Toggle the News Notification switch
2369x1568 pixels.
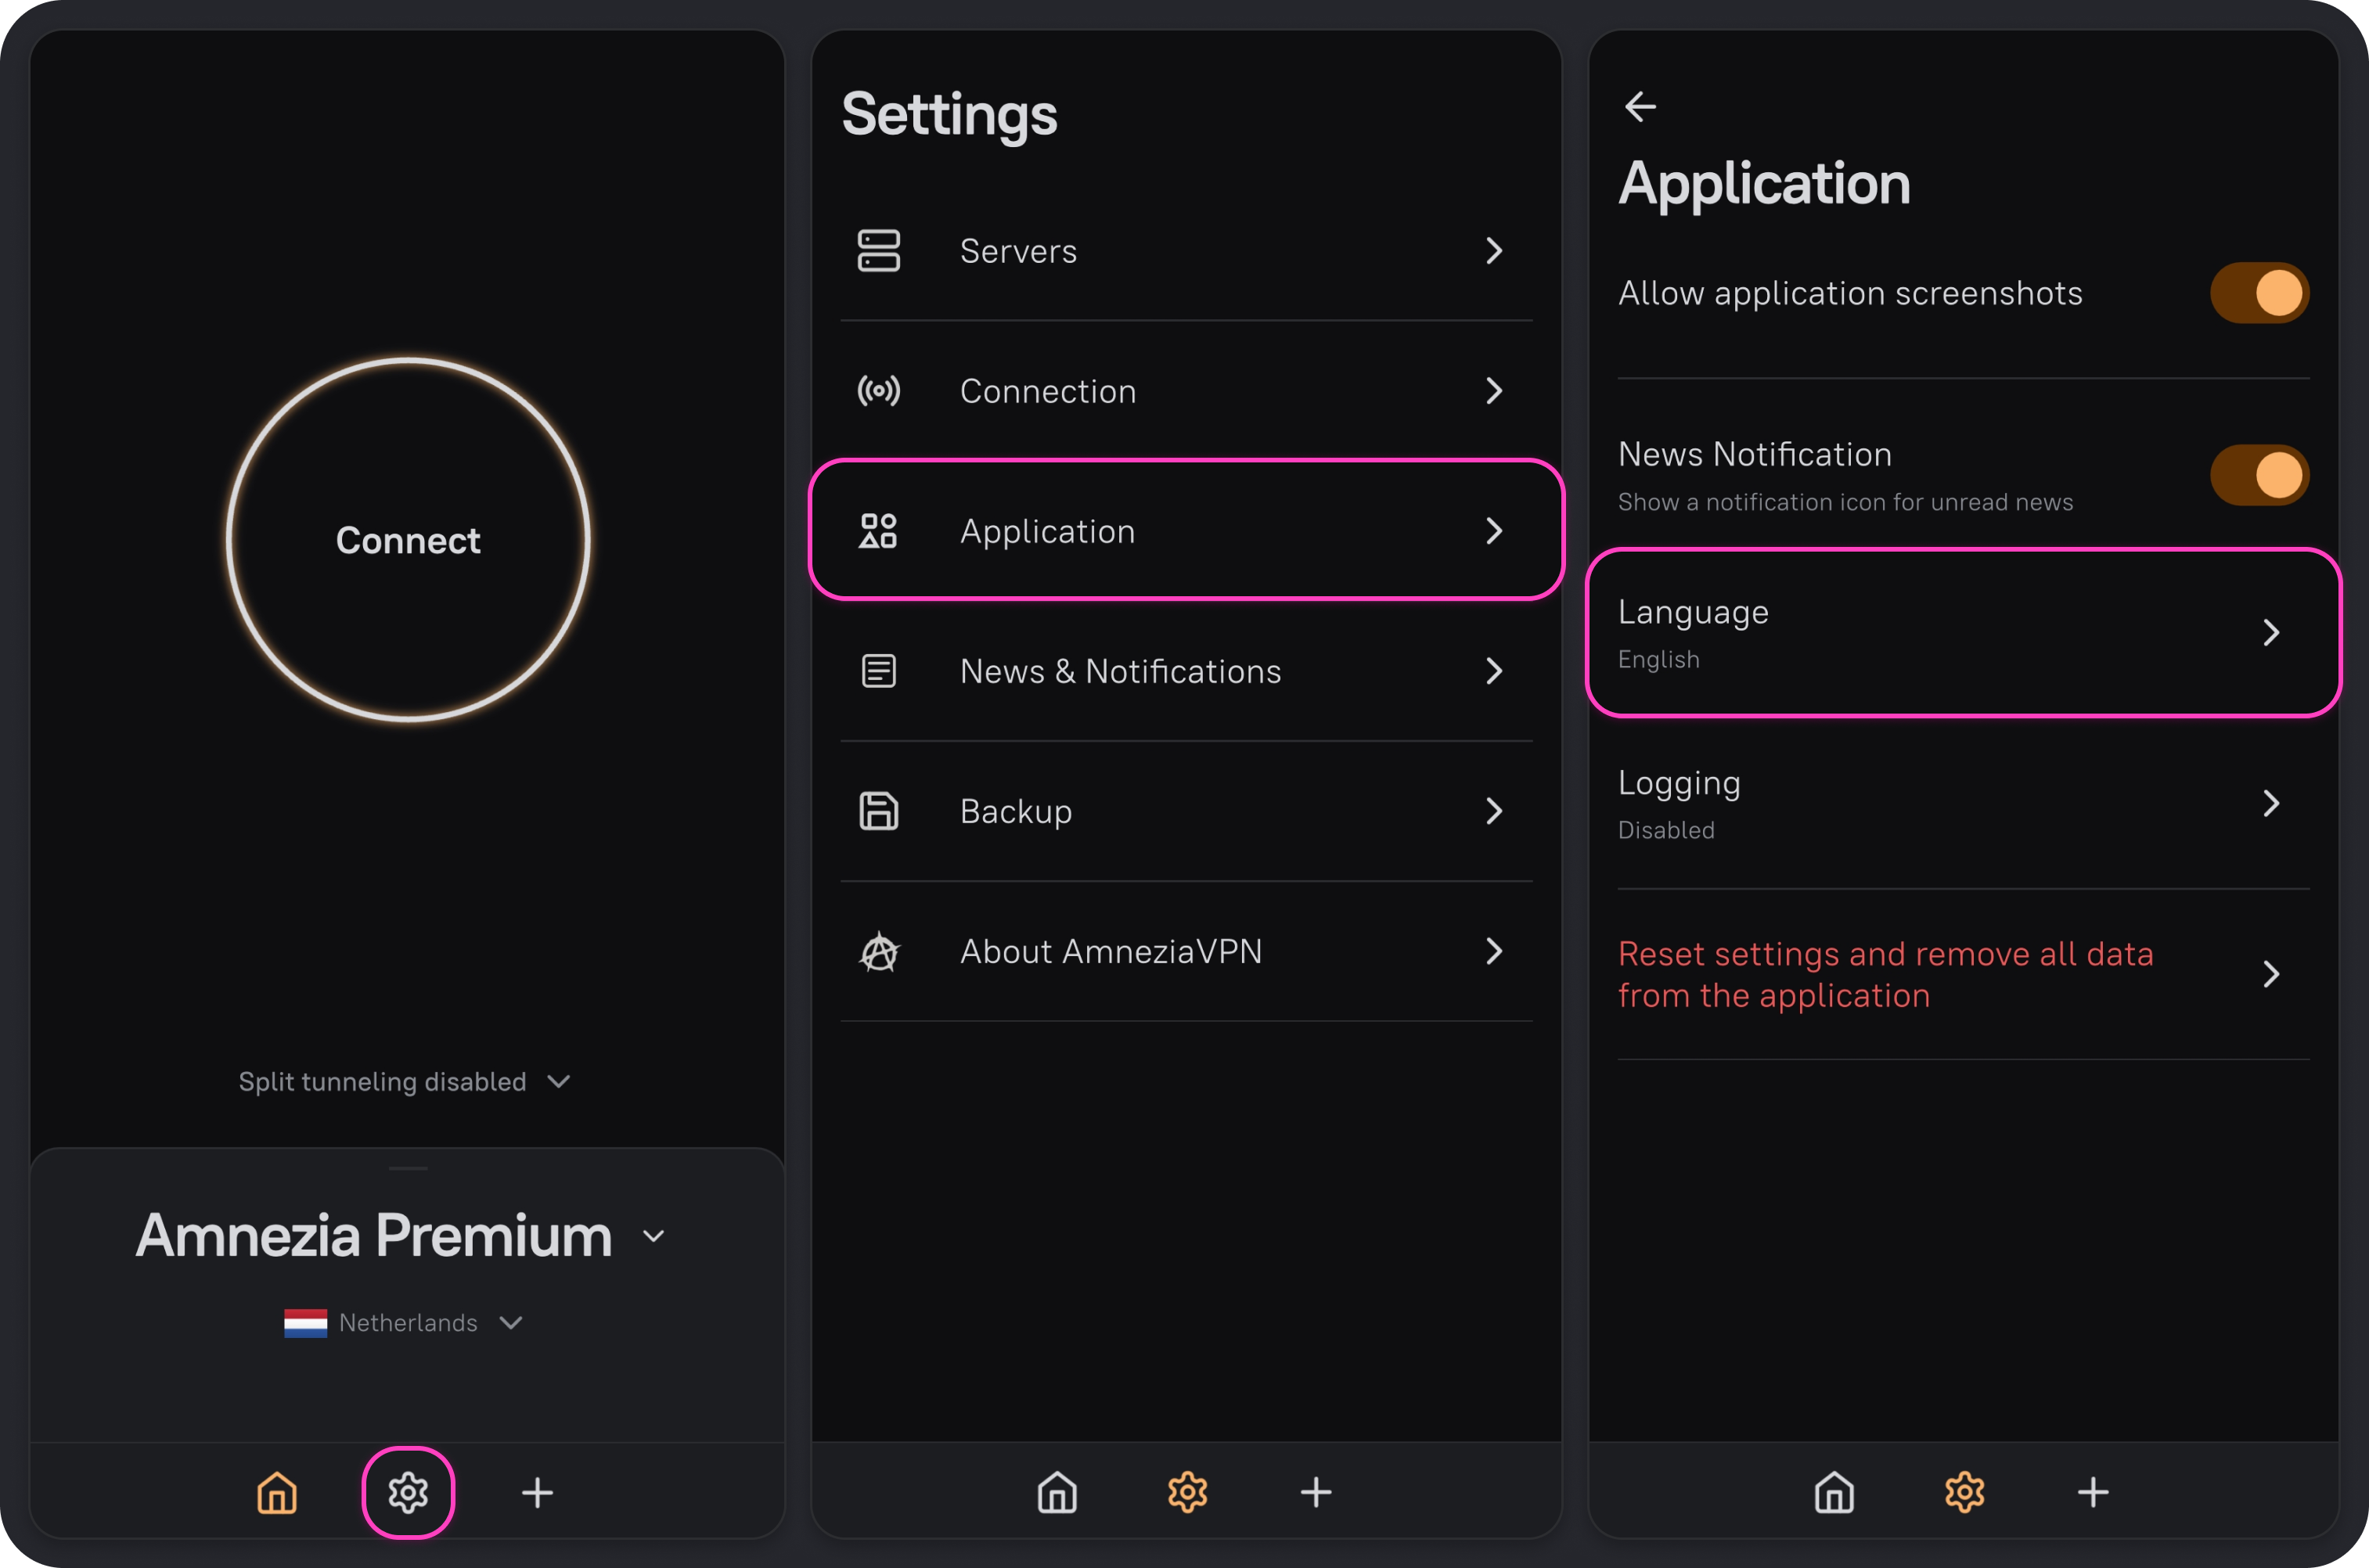(2259, 475)
